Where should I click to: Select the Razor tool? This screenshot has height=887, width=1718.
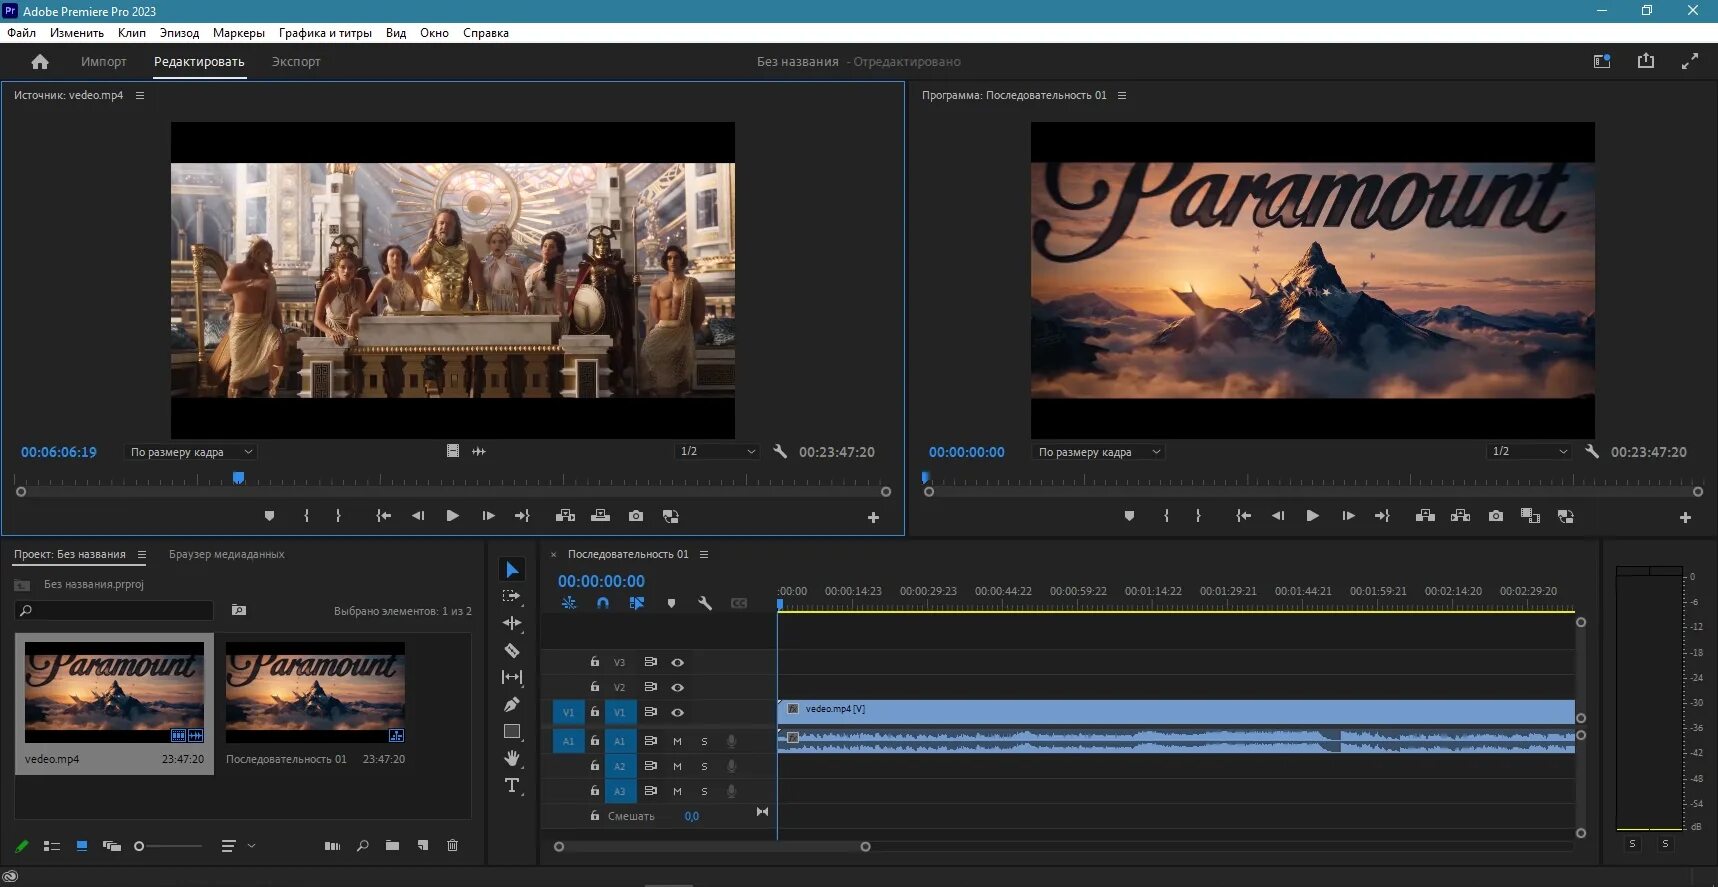point(512,650)
